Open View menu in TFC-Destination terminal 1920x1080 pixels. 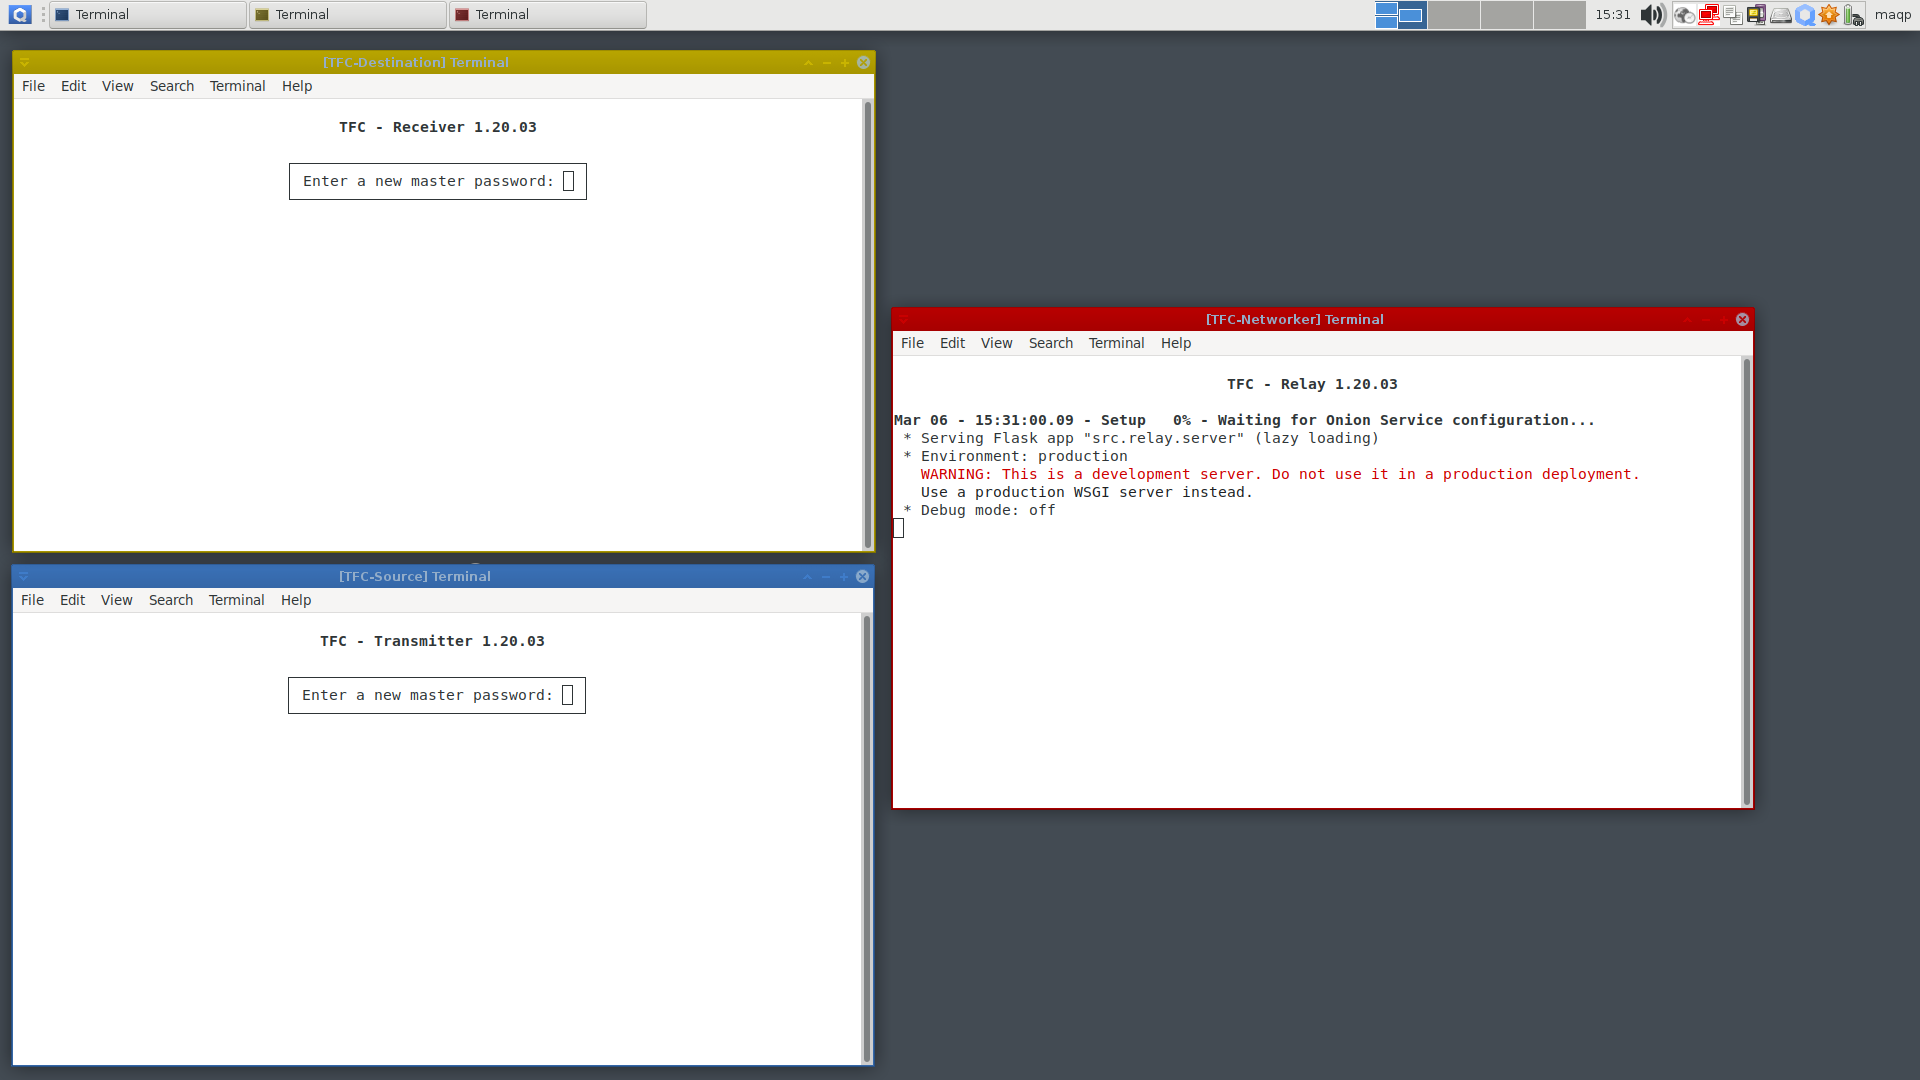tap(118, 86)
